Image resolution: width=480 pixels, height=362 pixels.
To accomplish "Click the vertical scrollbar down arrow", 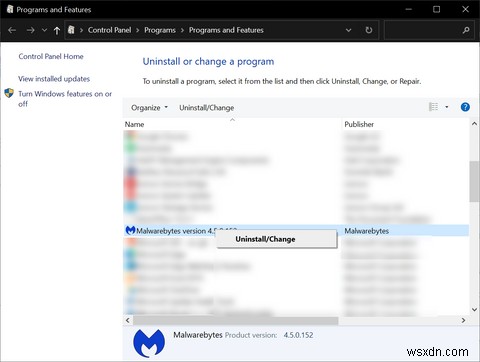I will pos(474,310).
